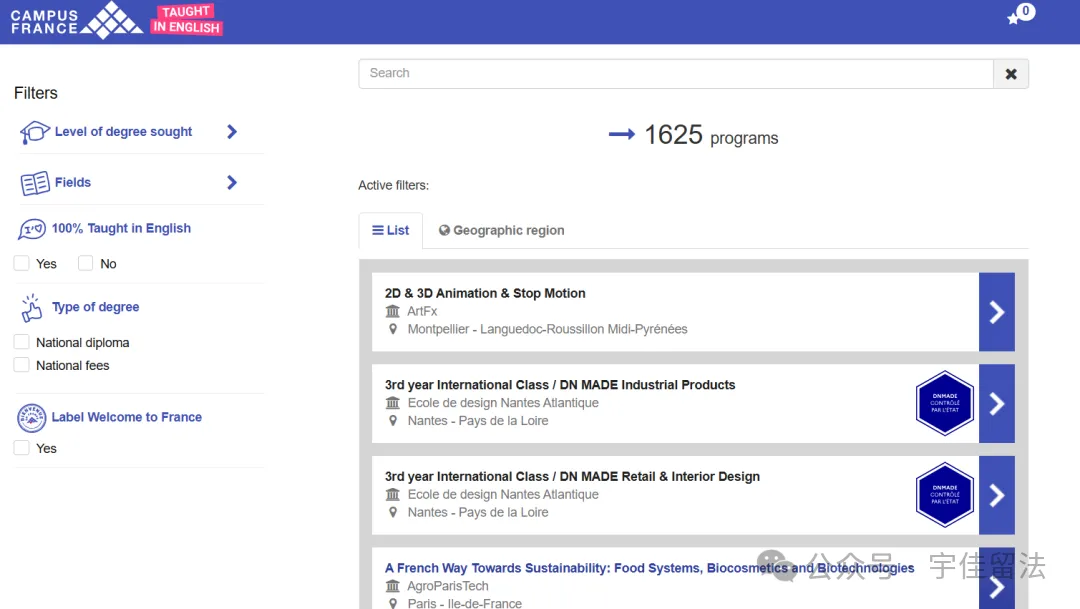Click 3rd year DN MADE Industrial Products title
Image resolution: width=1080 pixels, height=609 pixels.
(560, 385)
